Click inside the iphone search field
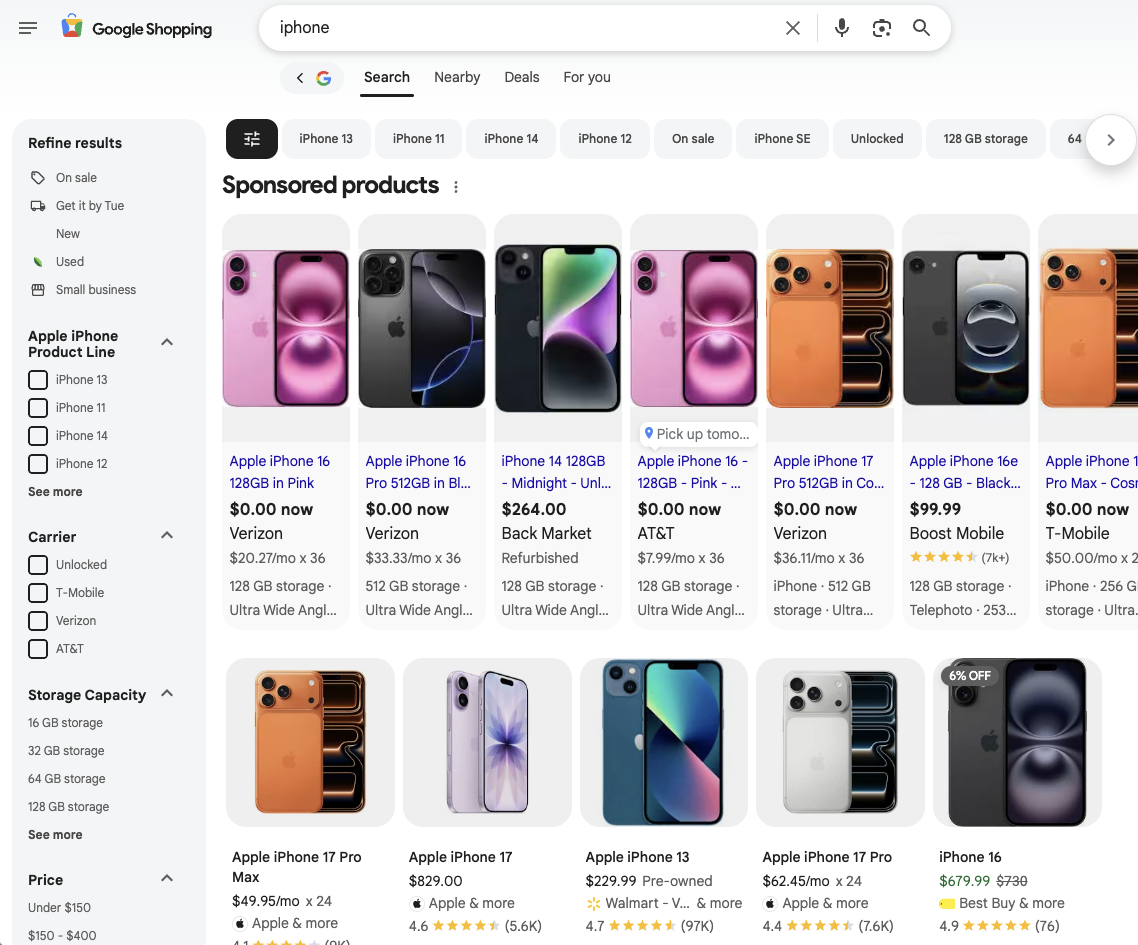Viewport: 1138px width, 945px height. pyautogui.click(x=523, y=28)
